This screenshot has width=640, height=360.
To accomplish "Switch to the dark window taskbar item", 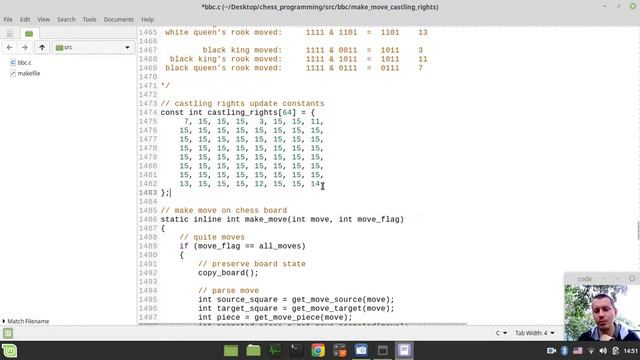I will click(x=383, y=351).
